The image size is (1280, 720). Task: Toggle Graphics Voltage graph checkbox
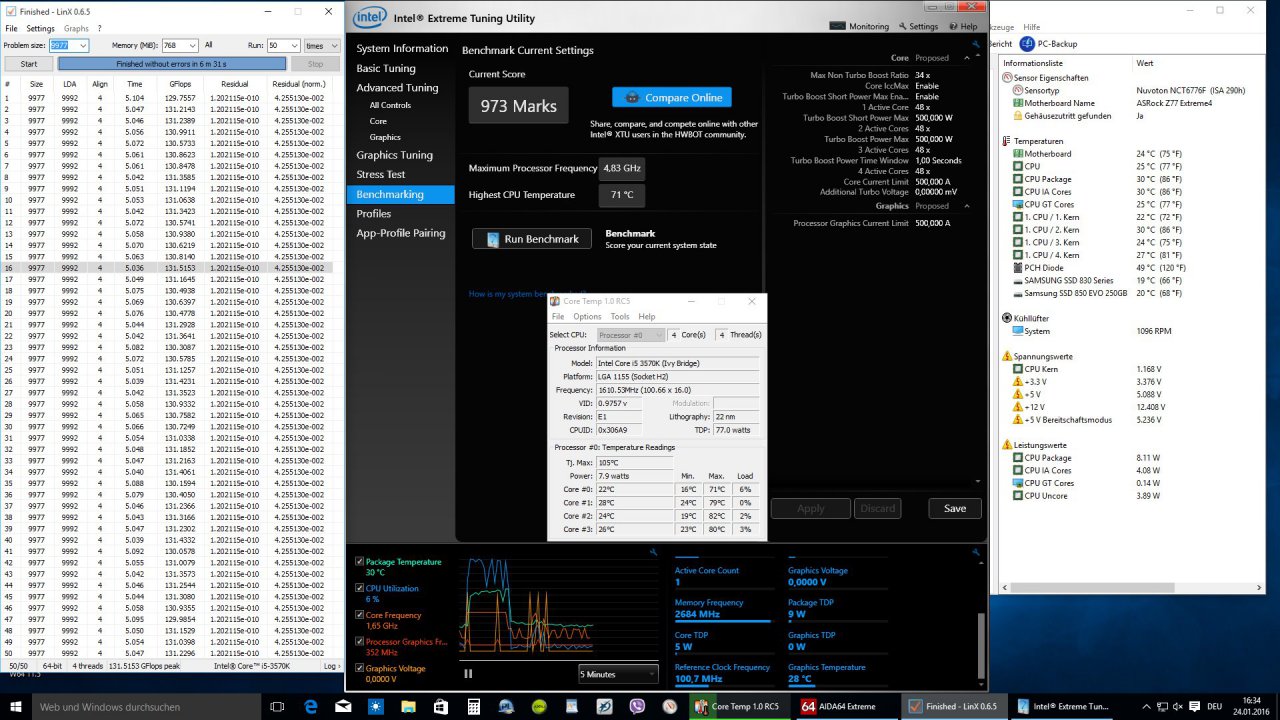(x=360, y=668)
